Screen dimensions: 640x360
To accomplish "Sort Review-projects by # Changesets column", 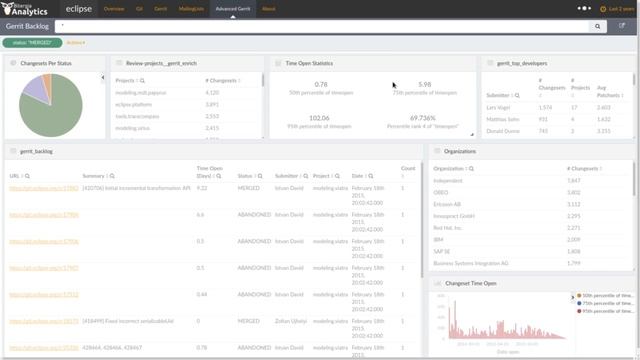I will [x=223, y=81].
